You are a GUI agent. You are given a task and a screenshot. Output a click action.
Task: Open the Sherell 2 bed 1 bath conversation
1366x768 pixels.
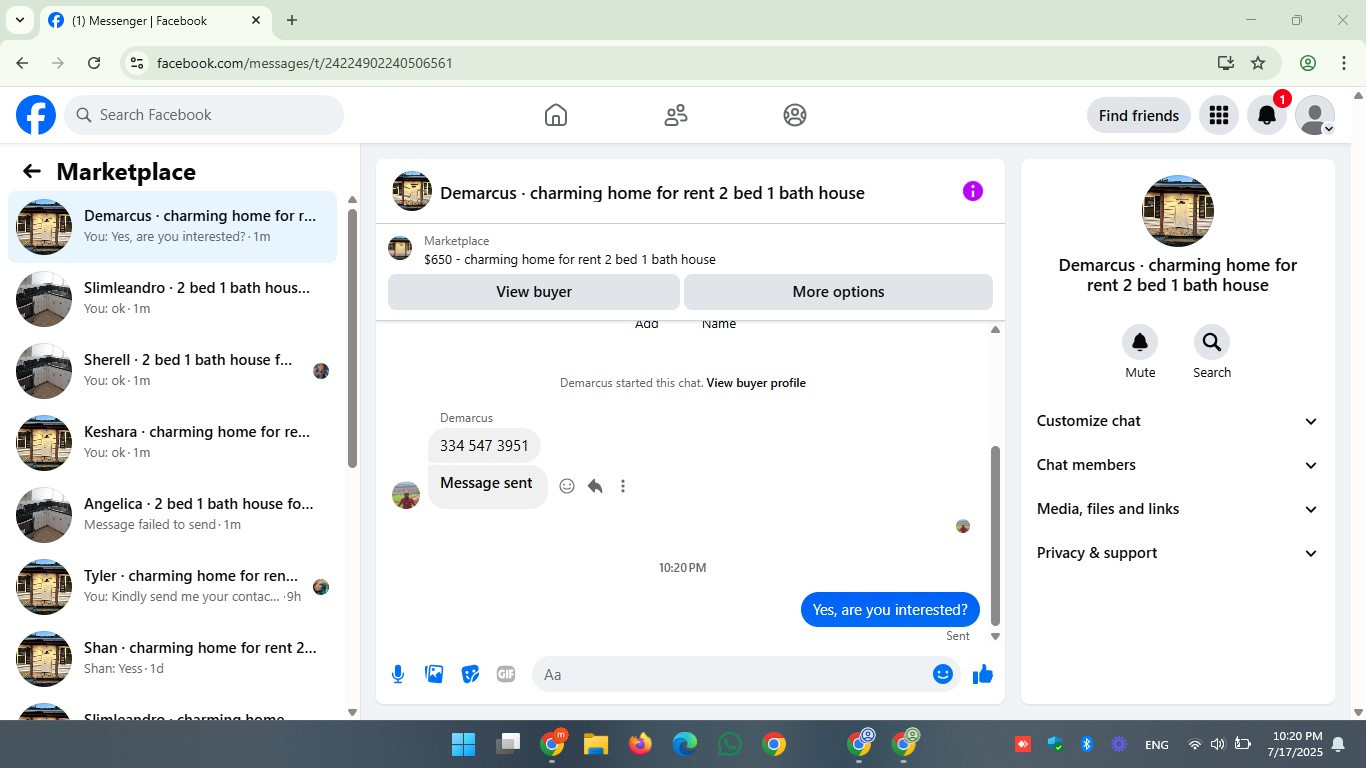tap(173, 371)
